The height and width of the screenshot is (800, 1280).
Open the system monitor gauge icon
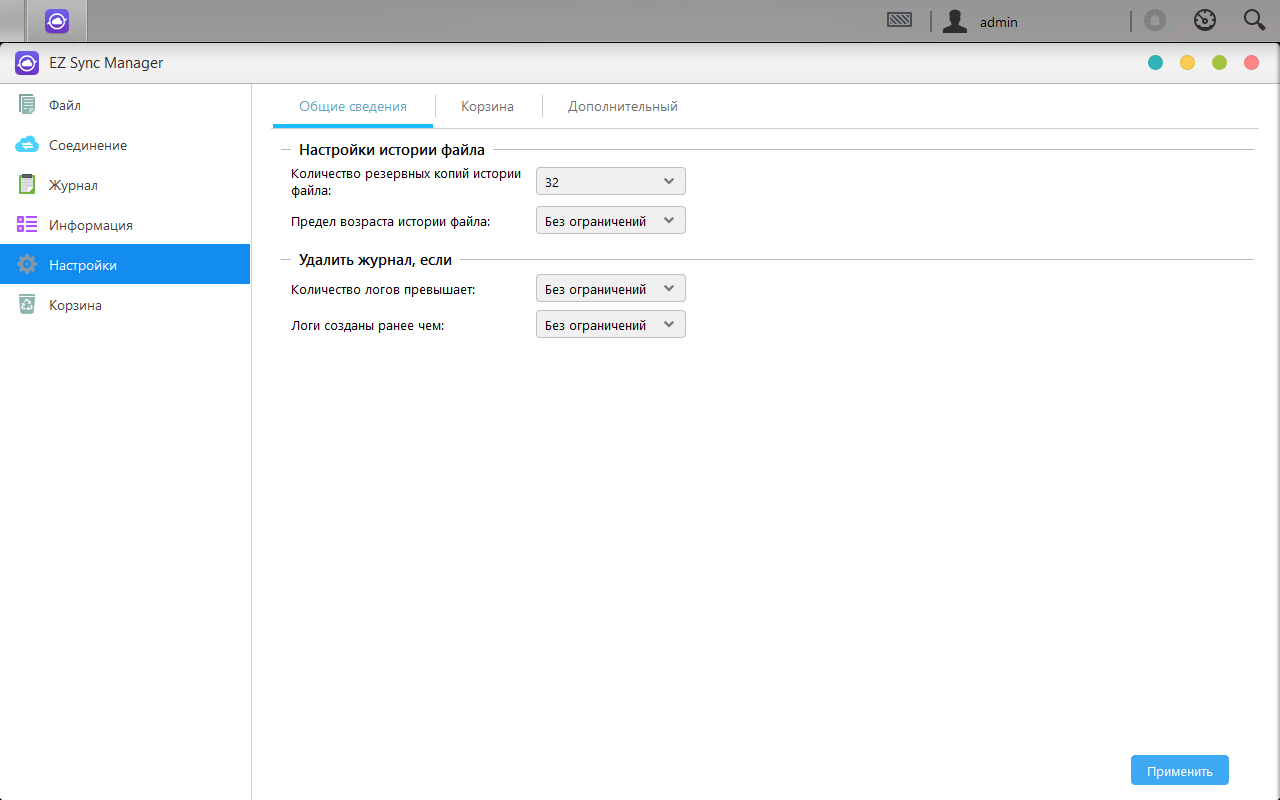[x=1205, y=21]
